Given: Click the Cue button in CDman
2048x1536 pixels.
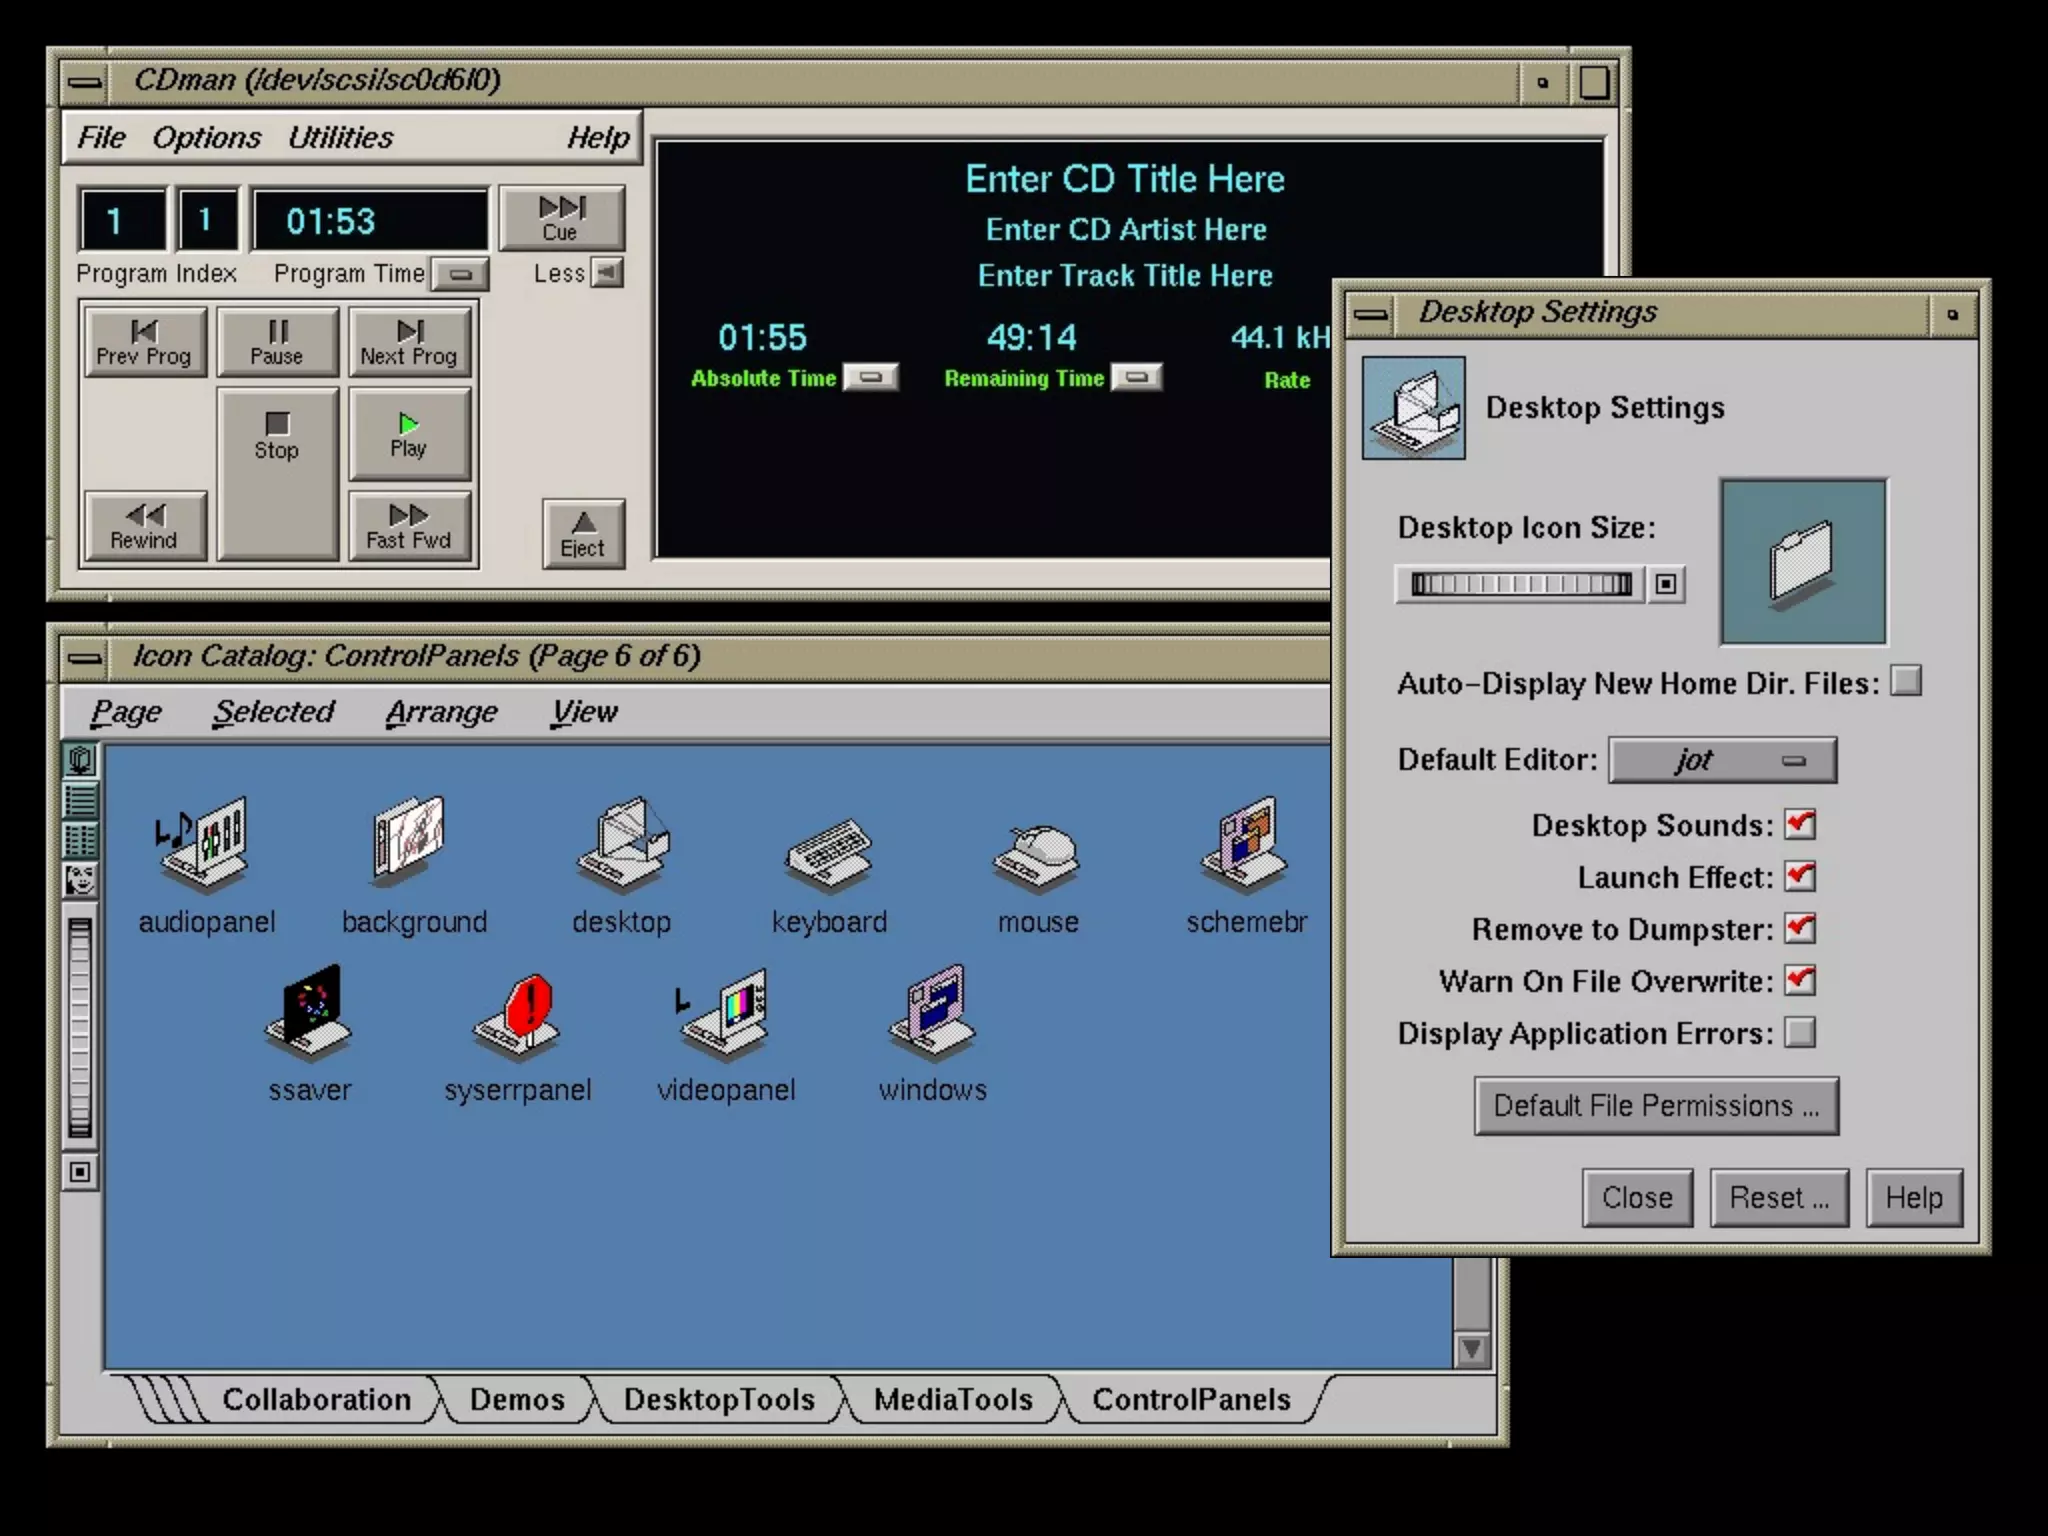Looking at the screenshot, I should [x=561, y=218].
